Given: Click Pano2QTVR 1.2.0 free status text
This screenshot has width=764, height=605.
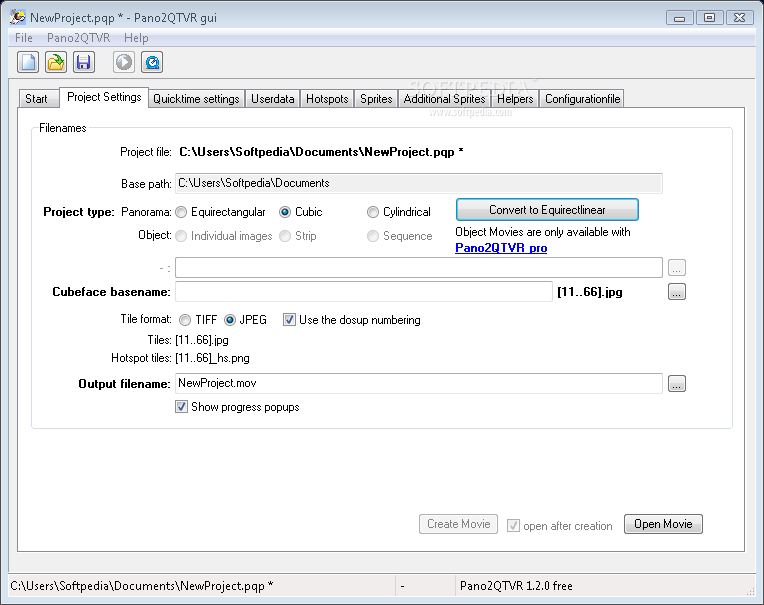Looking at the screenshot, I should click(x=516, y=586).
